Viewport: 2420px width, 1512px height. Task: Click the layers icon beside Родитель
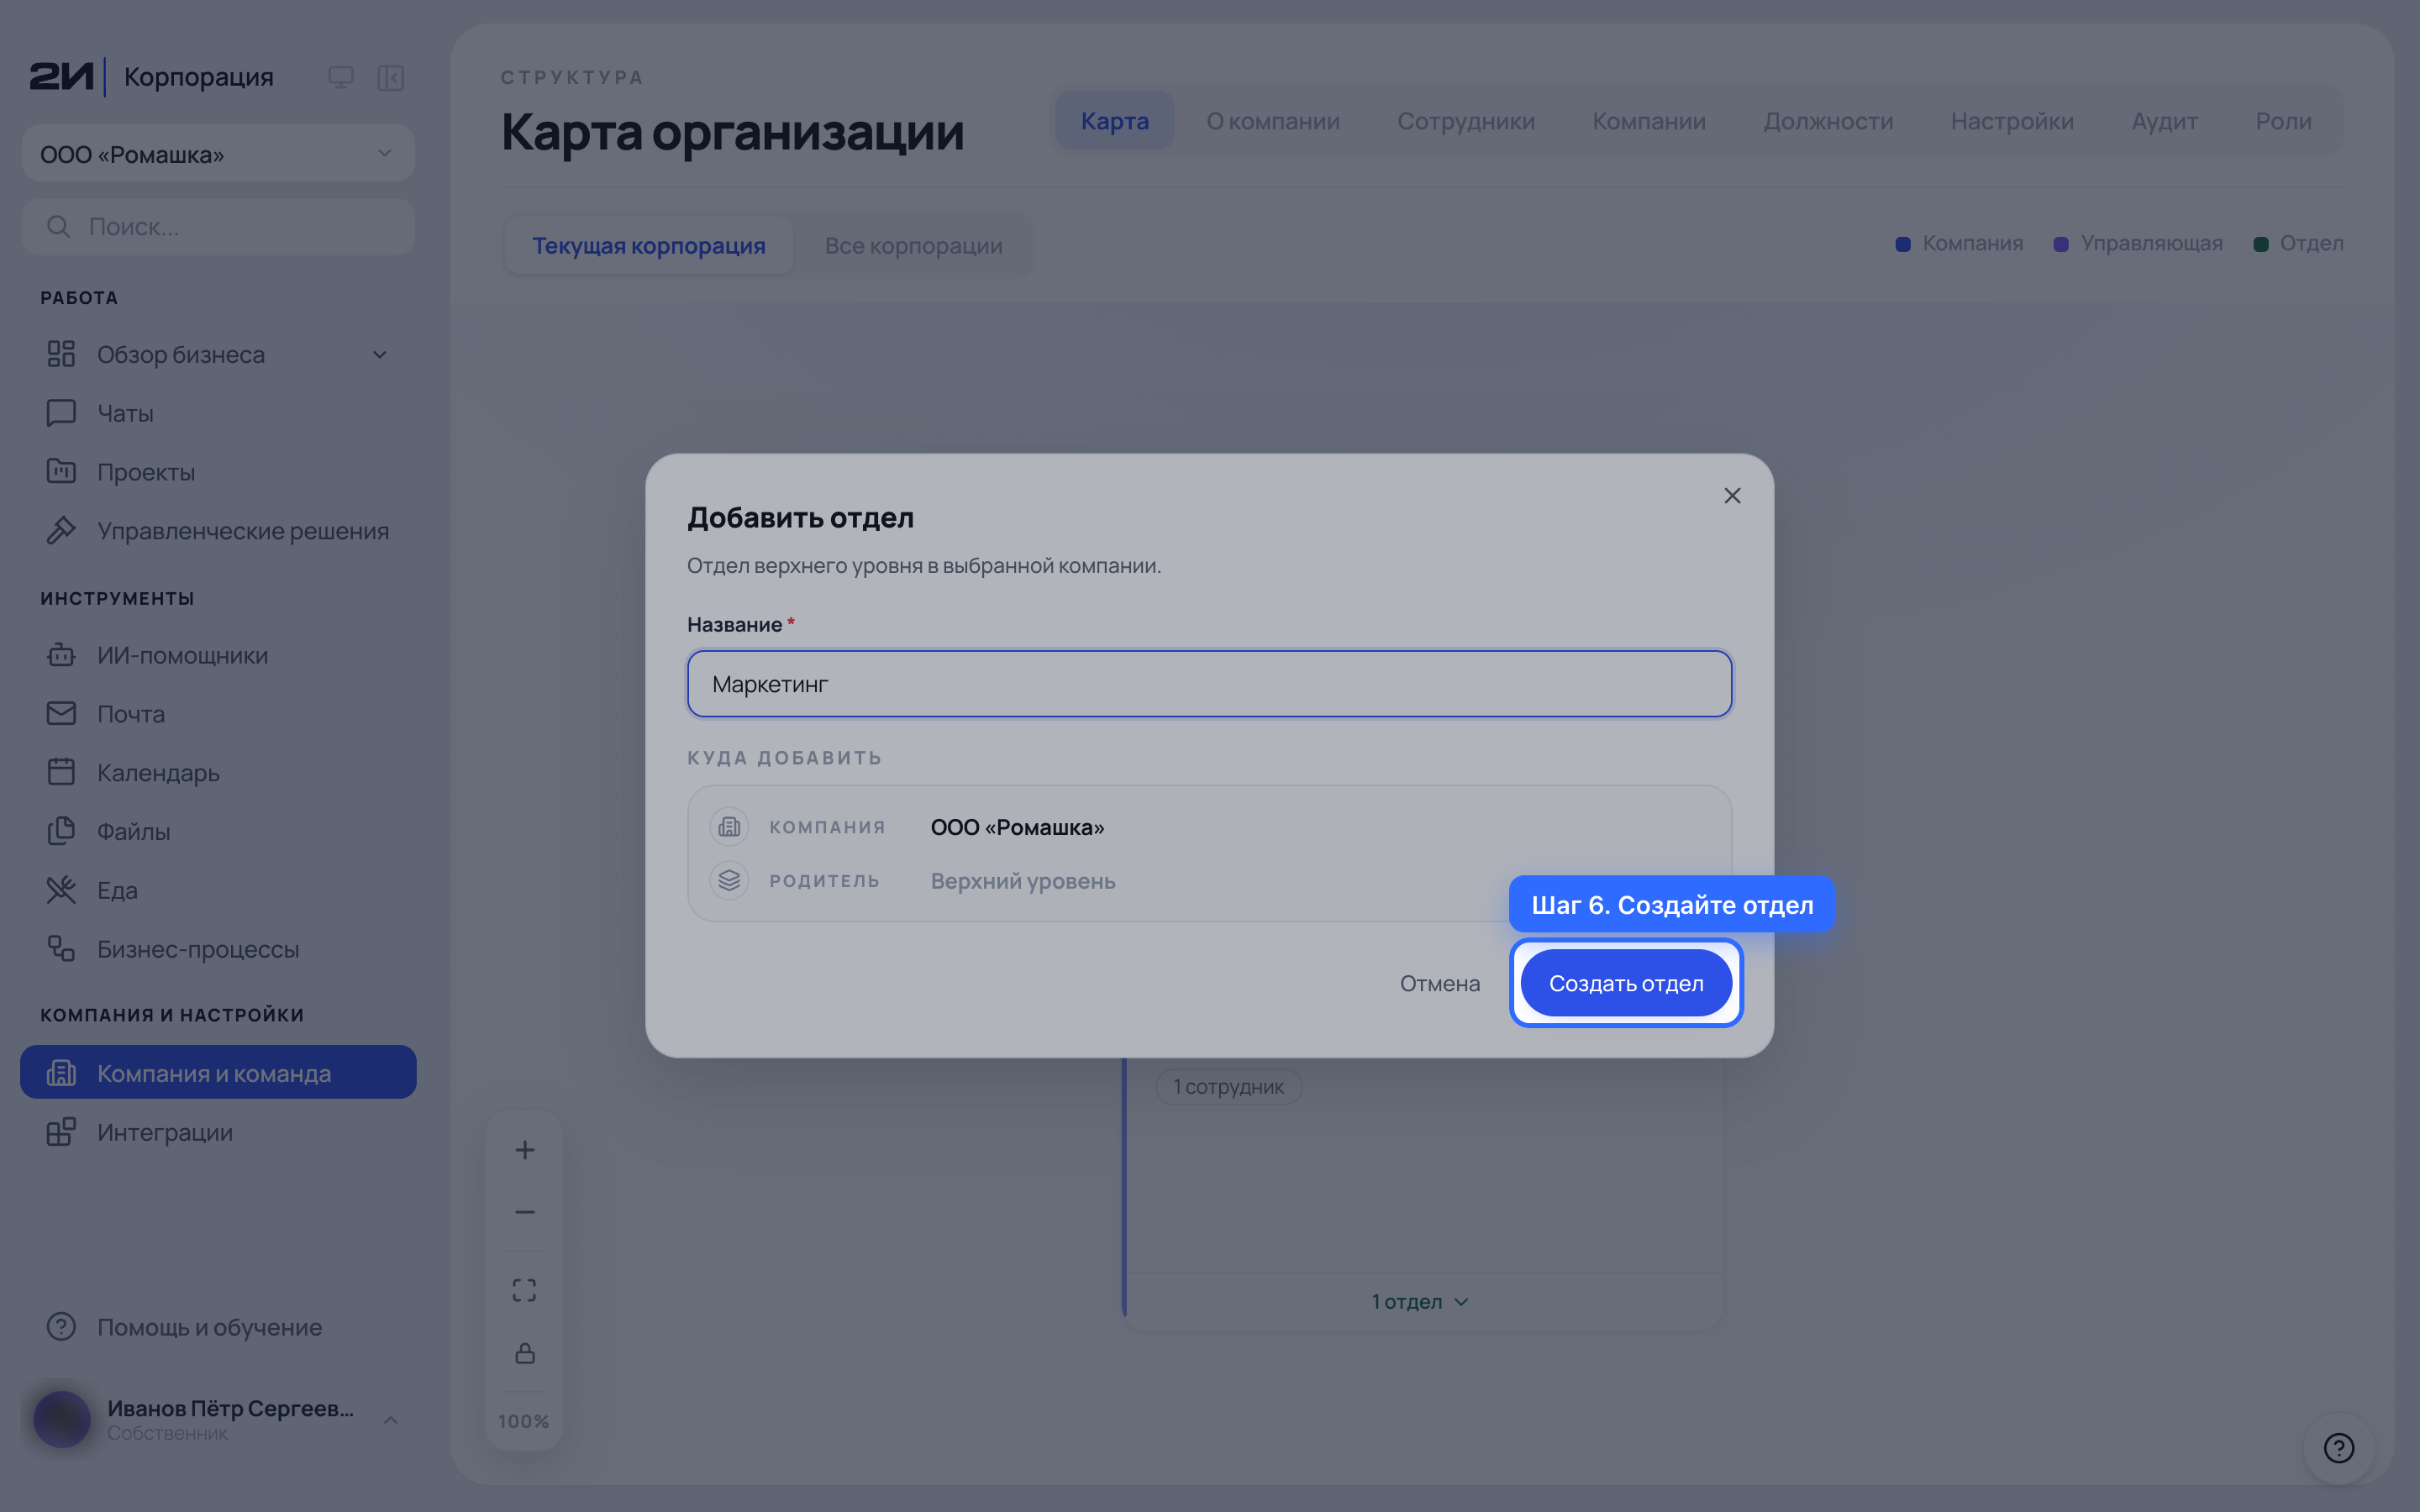pos(729,881)
